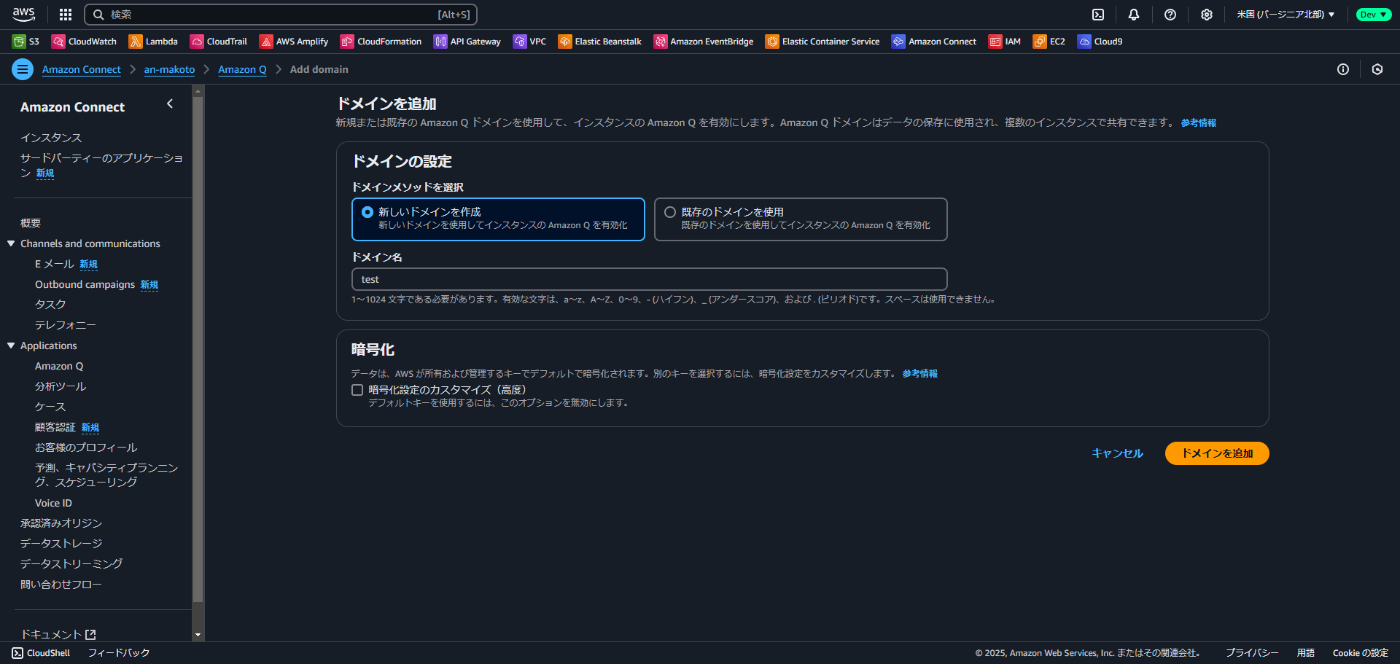
Task: Open the info panel icon
Action: (1343, 69)
